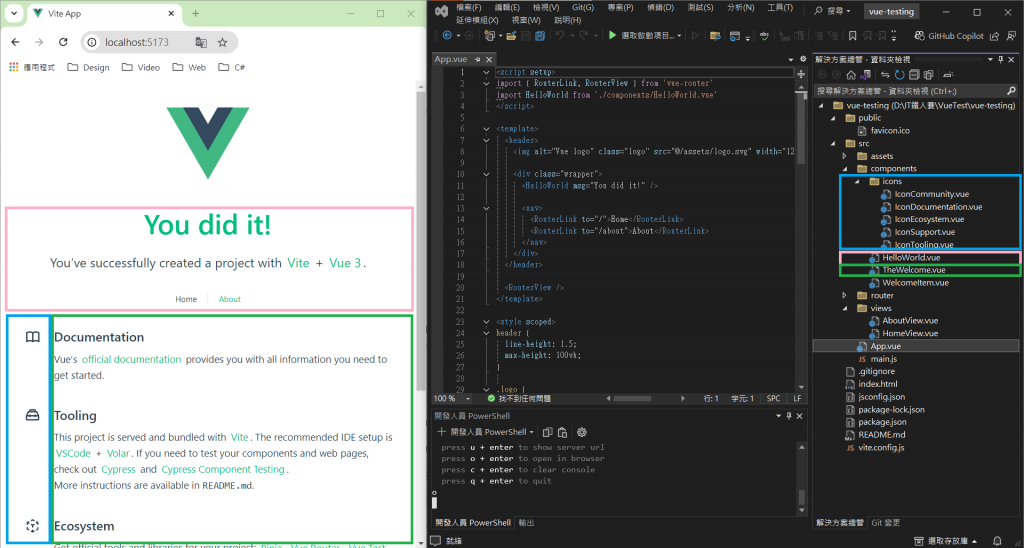Open the 檔案(F) menu
This screenshot has width=1024, height=548.
(468, 8)
